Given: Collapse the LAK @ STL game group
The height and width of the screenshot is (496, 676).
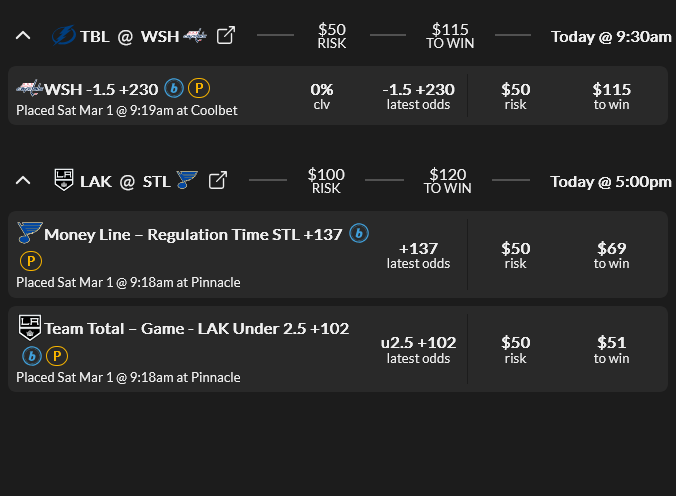Looking at the screenshot, I should point(24,181).
